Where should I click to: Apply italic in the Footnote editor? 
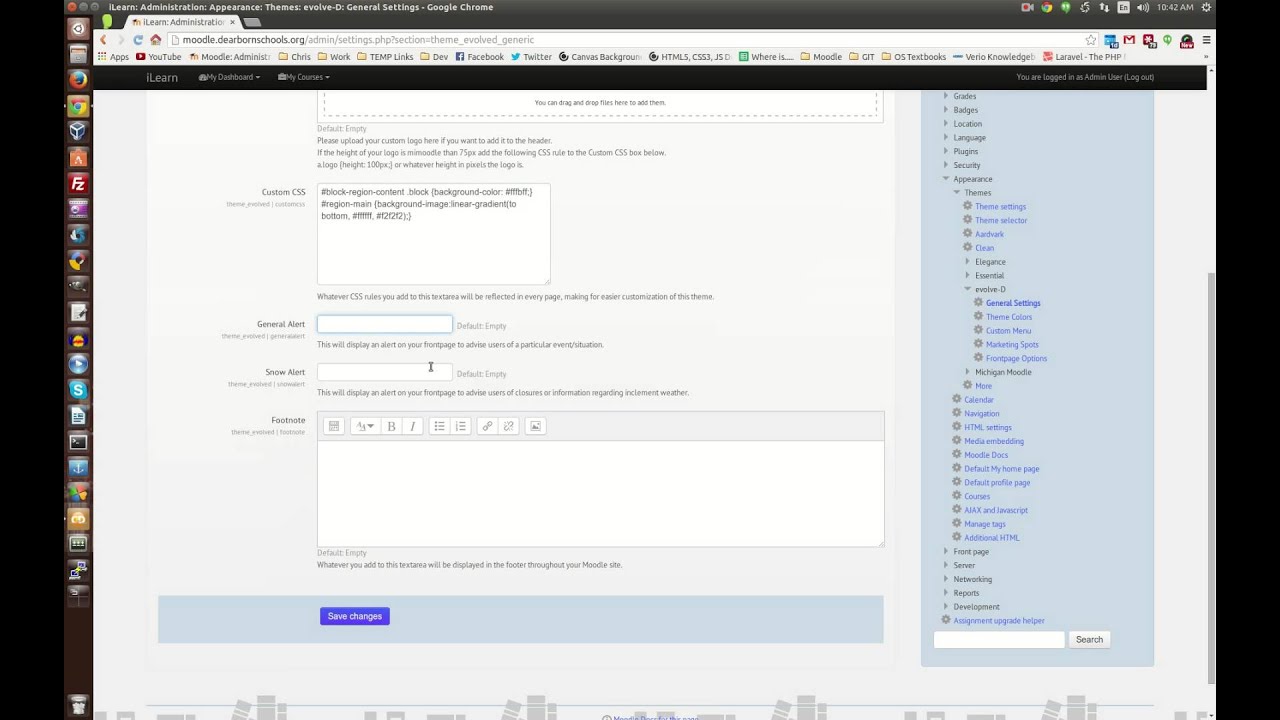click(412, 426)
